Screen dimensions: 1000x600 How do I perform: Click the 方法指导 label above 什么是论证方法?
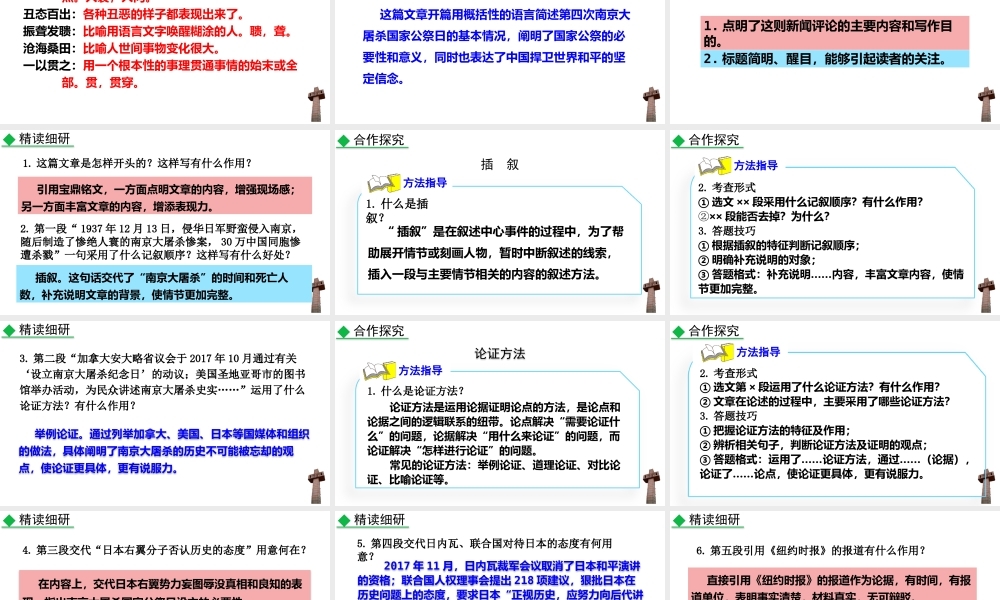(x=420, y=370)
